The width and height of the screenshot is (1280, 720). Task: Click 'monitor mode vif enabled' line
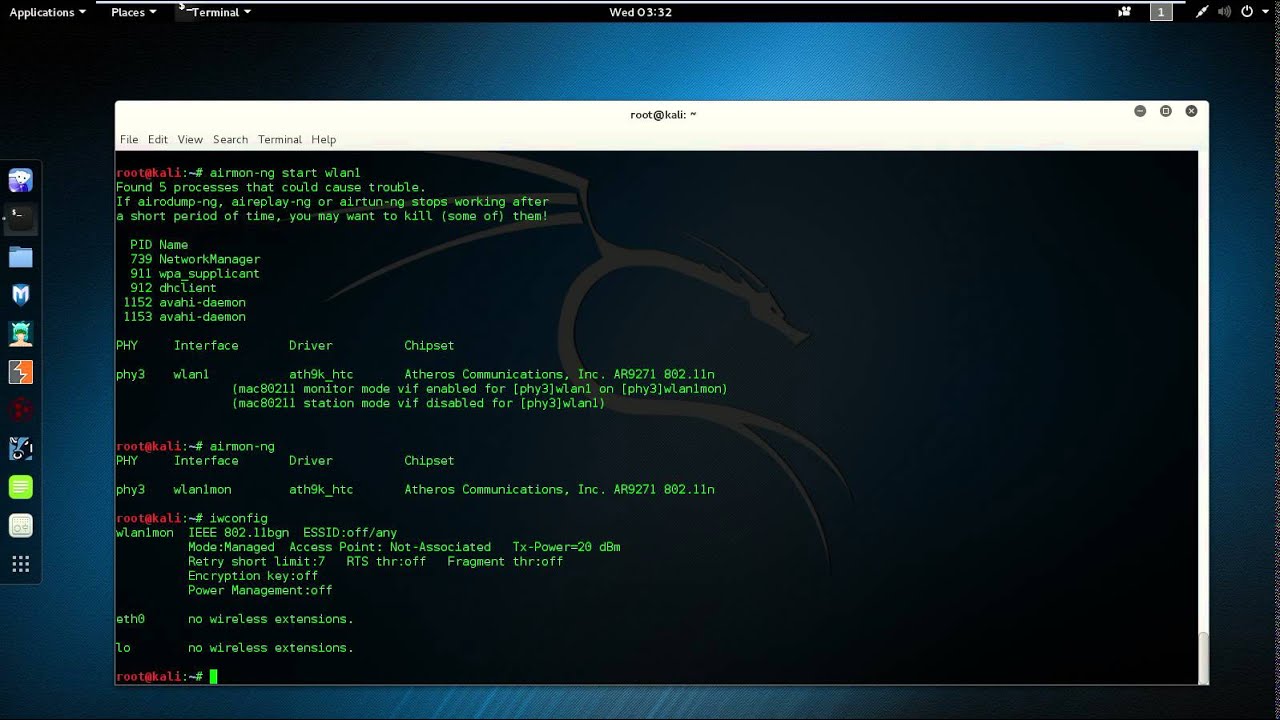tap(480, 389)
